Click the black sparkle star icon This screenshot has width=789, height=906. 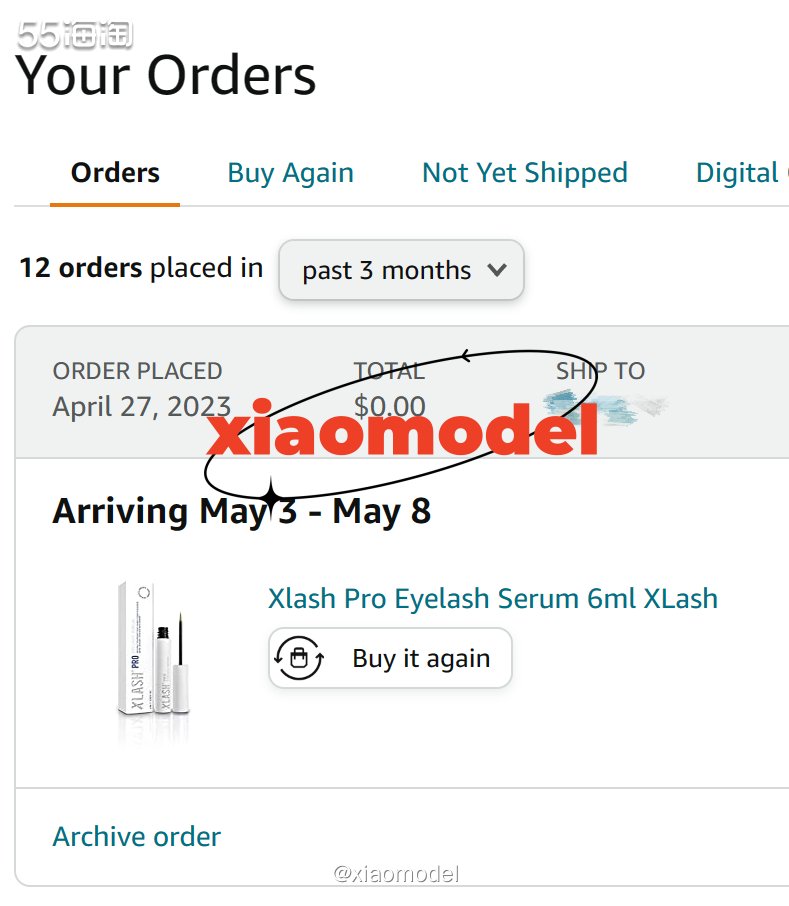[270, 493]
